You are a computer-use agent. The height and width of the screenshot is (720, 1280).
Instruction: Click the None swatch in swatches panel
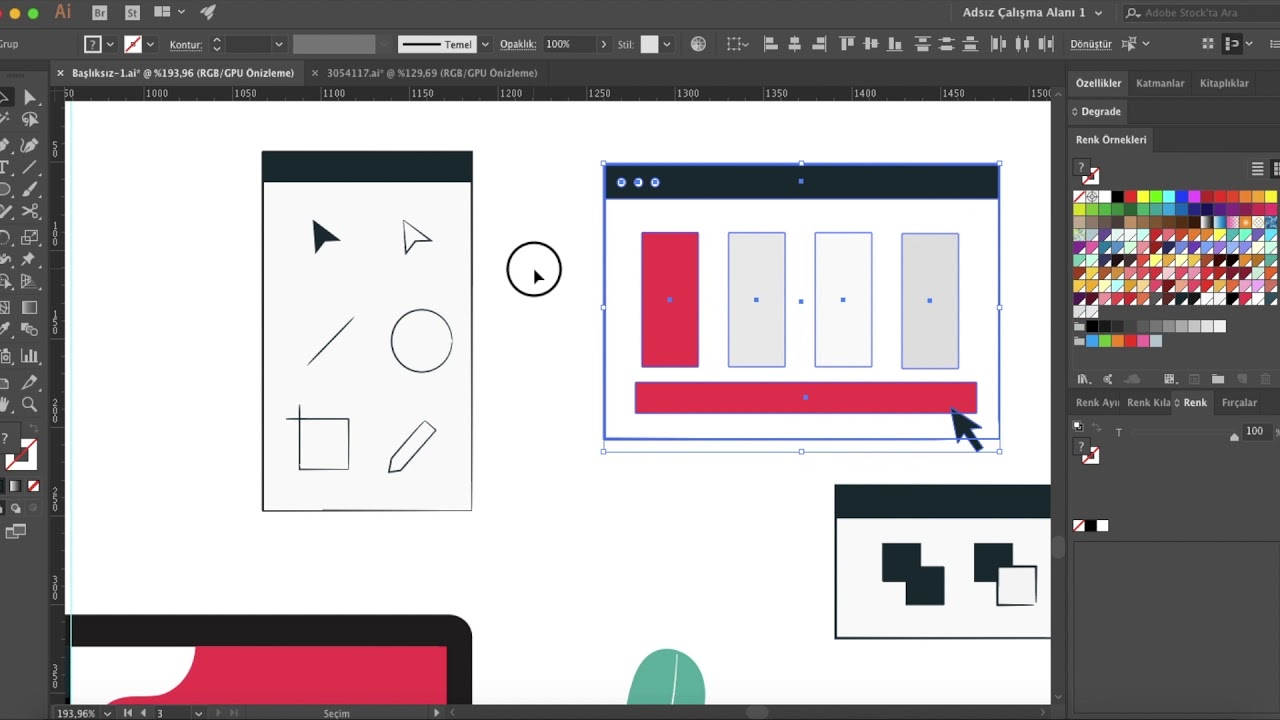click(1079, 197)
